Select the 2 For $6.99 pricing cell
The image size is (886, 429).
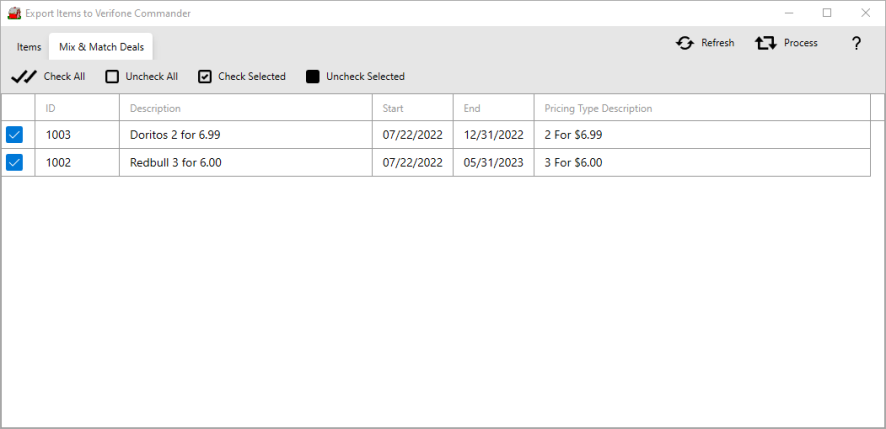pos(573,135)
